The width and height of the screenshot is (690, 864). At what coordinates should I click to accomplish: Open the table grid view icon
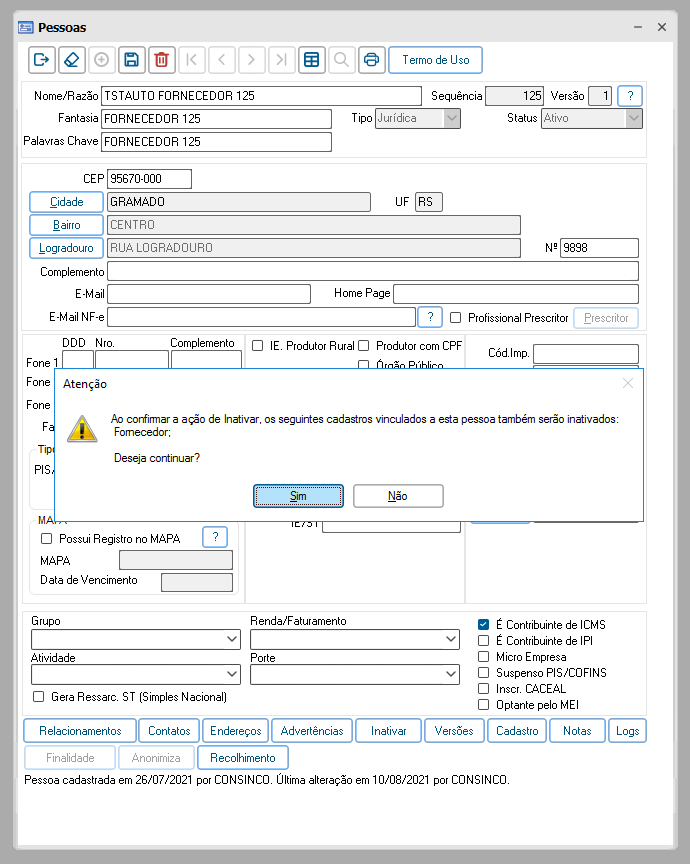[311, 60]
